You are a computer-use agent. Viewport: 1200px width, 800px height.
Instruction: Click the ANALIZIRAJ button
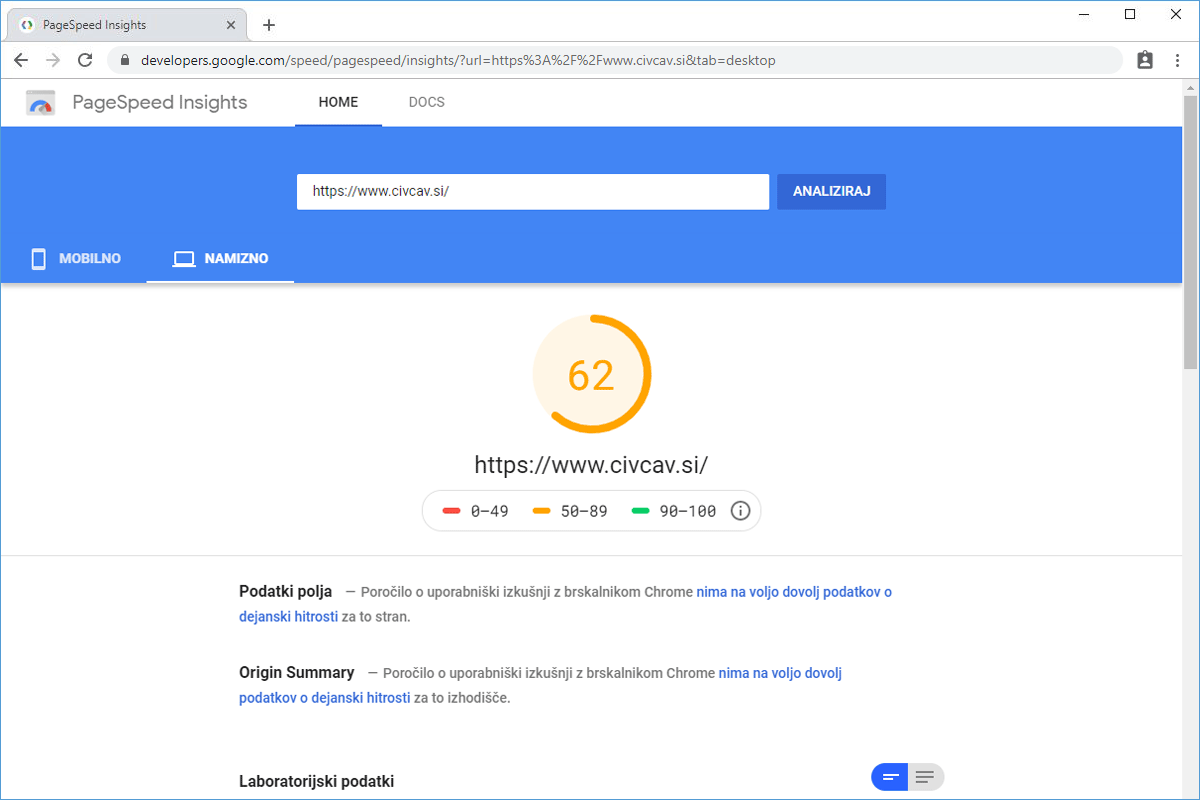tap(831, 191)
